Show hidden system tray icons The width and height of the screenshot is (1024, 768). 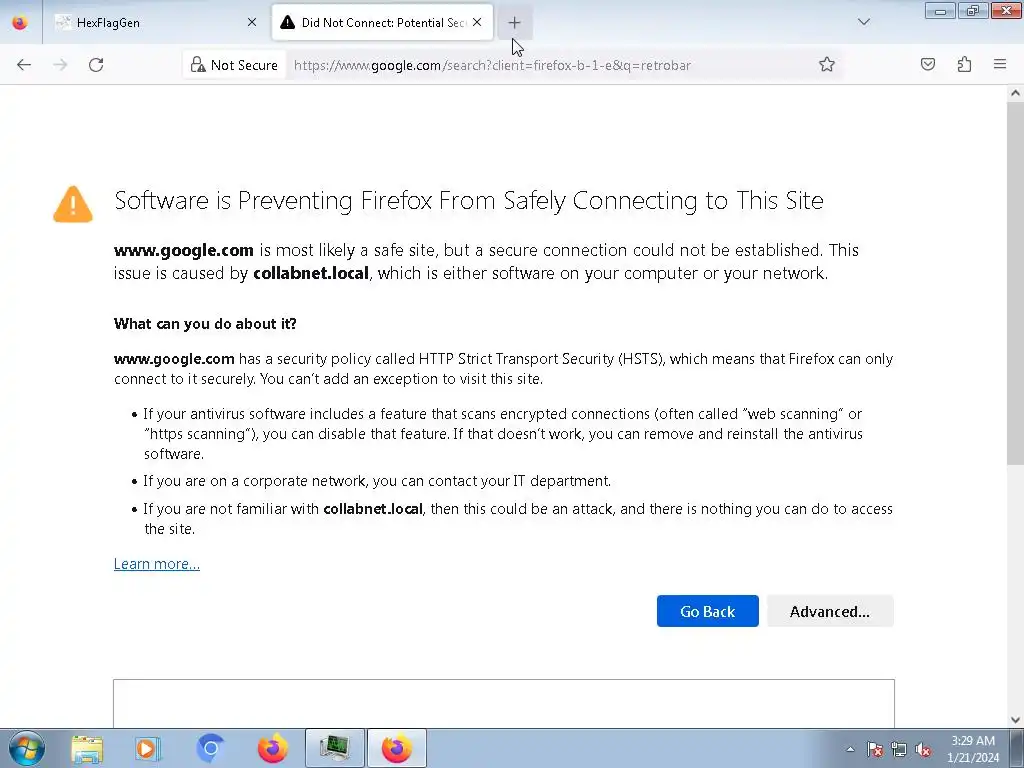tap(850, 749)
